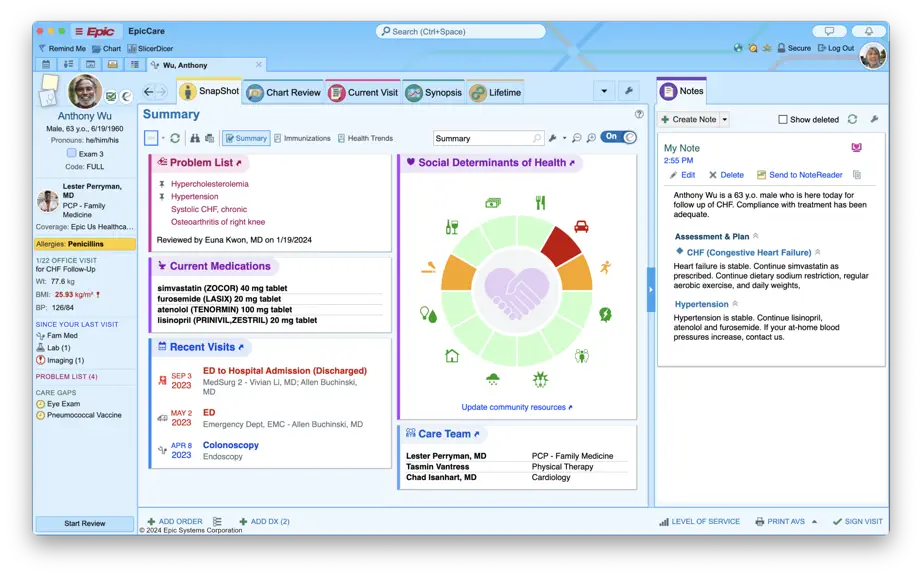This screenshot has width=922, height=576.
Task: Select the Notes tab
Action: pos(682,91)
